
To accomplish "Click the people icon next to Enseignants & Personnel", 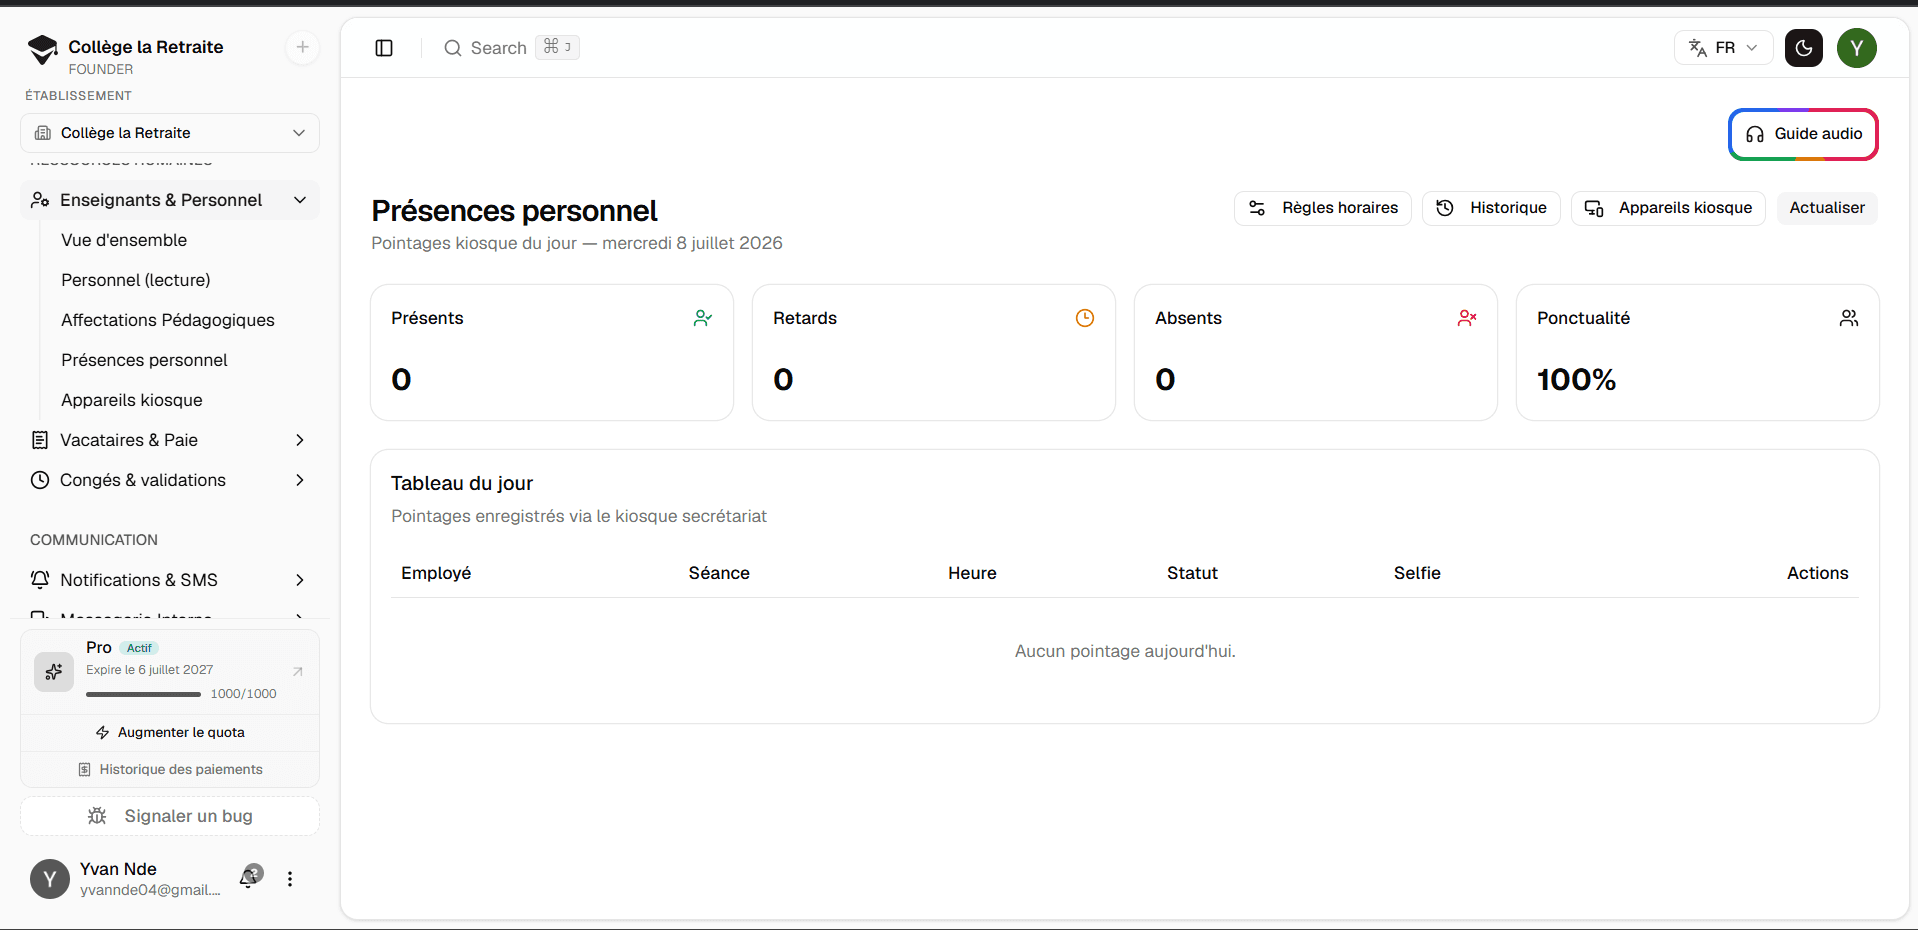I will coord(40,200).
